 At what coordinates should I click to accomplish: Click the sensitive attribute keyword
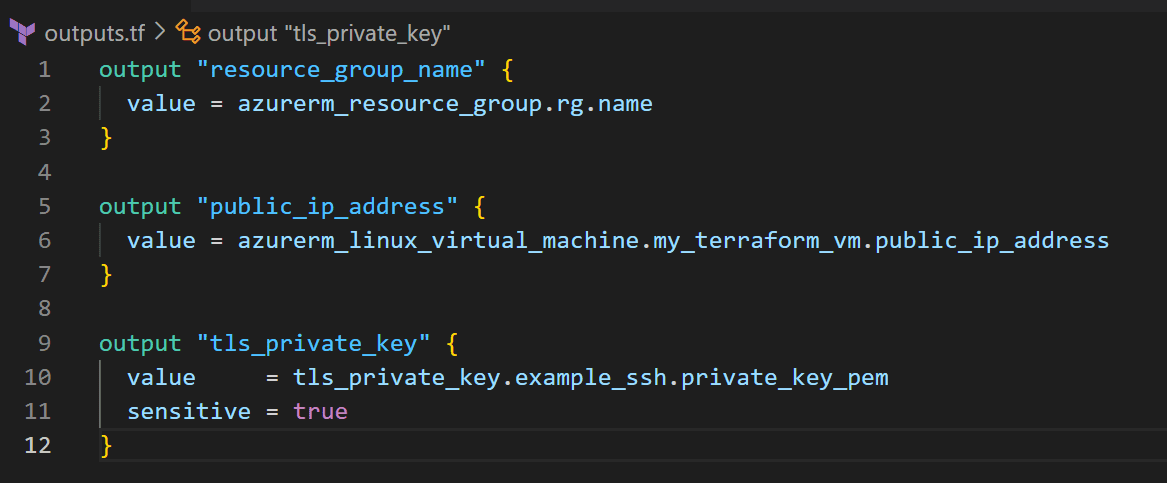pyautogui.click(x=189, y=411)
